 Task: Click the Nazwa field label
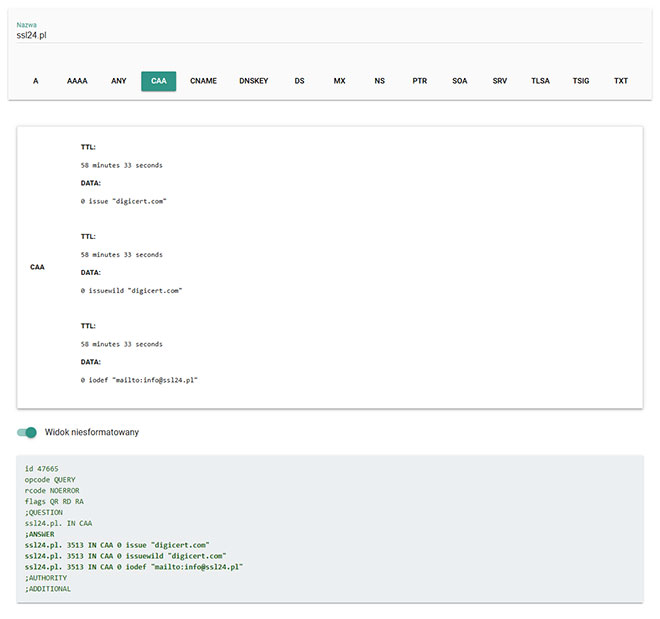[27, 25]
